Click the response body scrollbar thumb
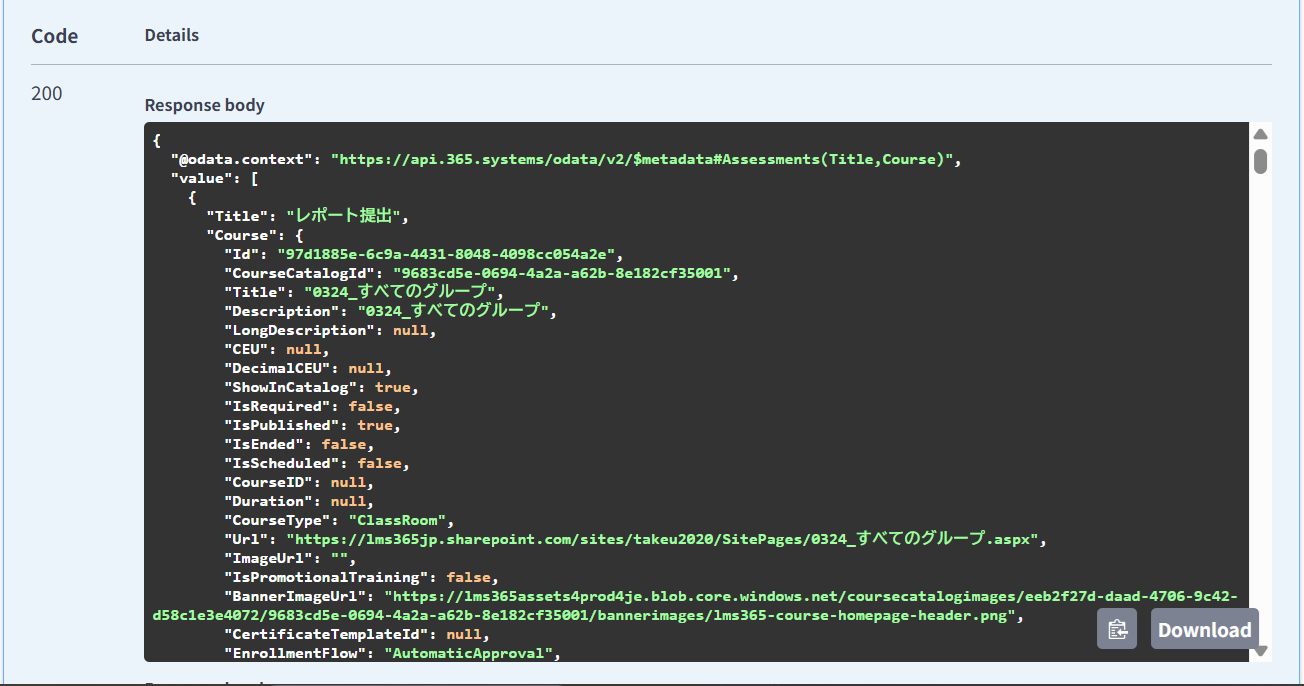1304x686 pixels. 1261,161
